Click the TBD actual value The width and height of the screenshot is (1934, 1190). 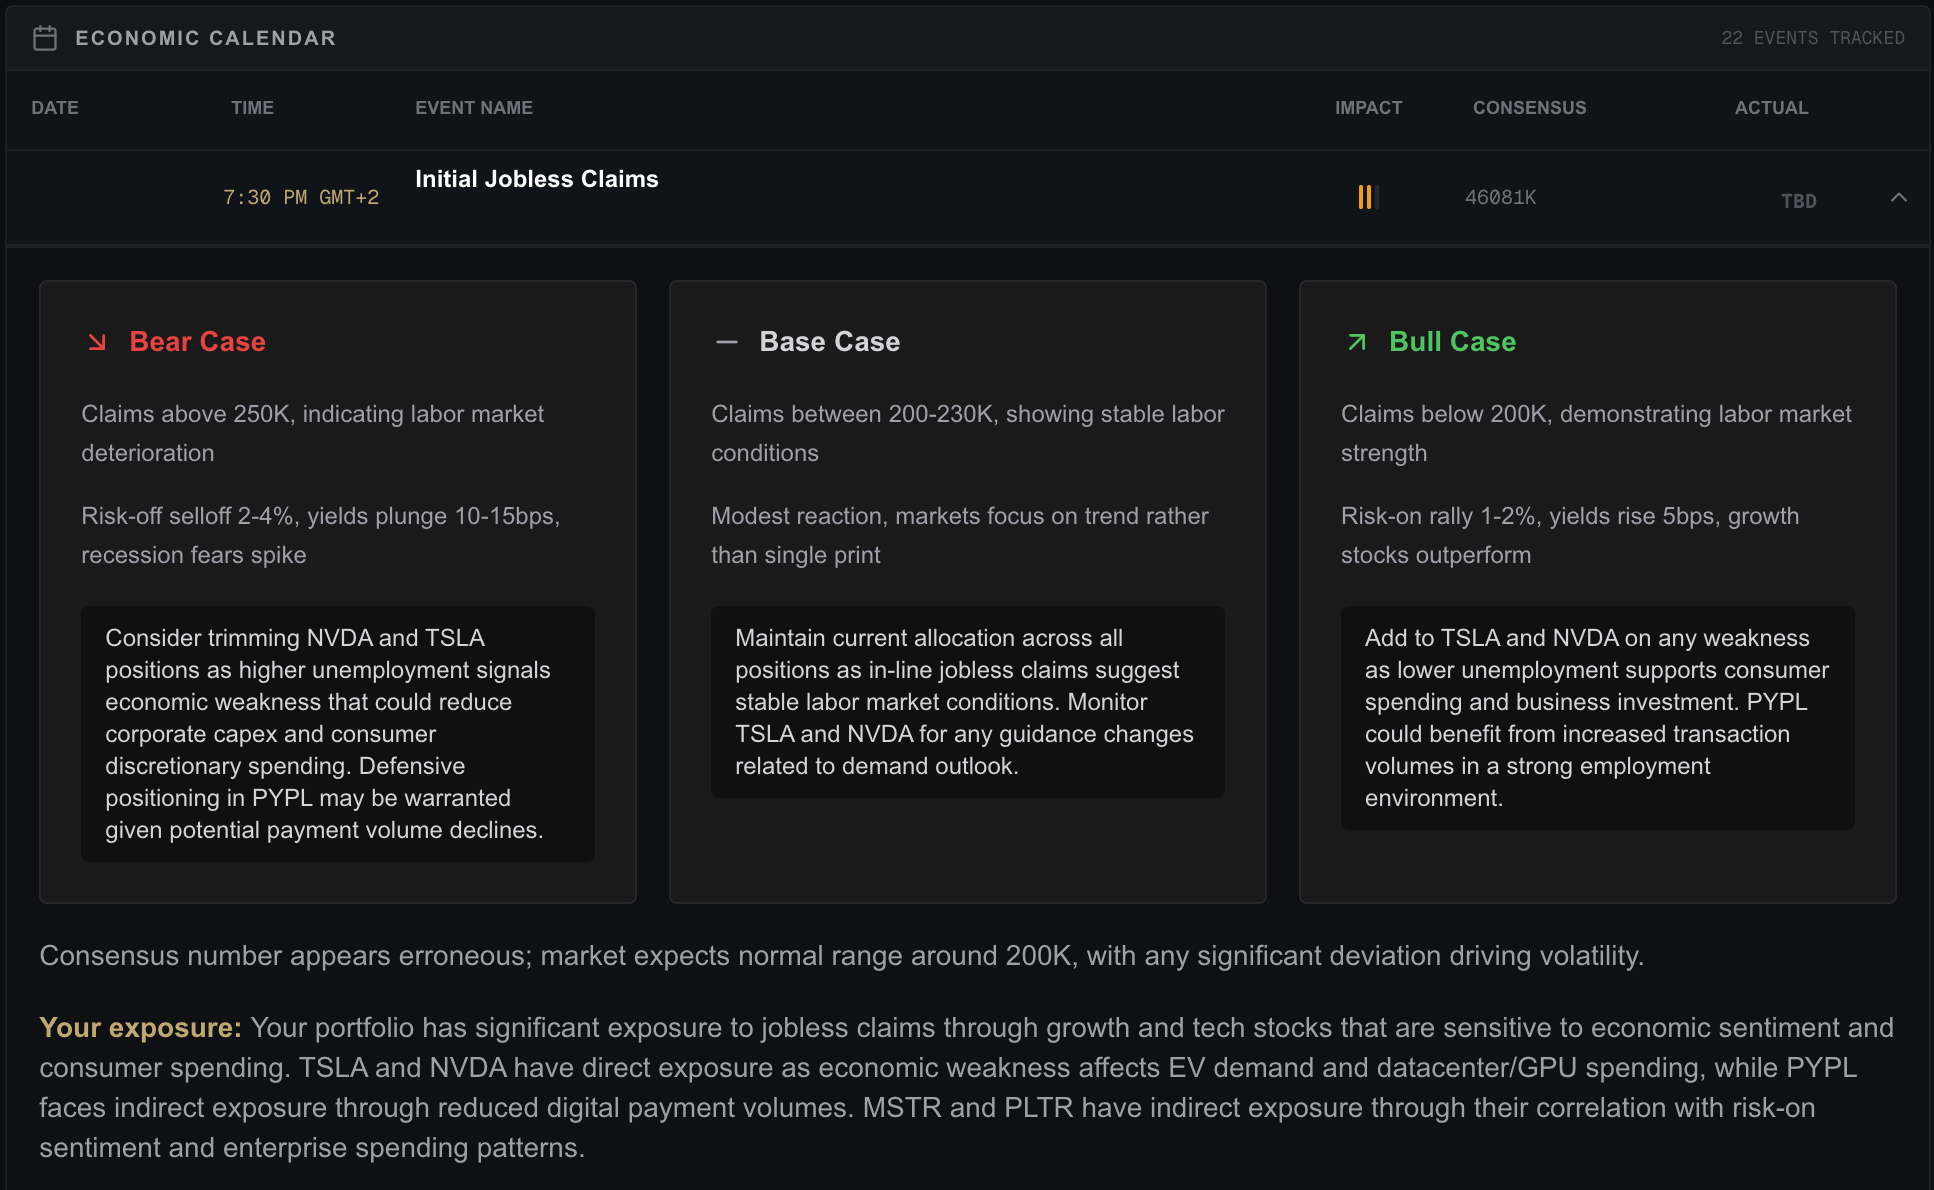(x=1798, y=201)
